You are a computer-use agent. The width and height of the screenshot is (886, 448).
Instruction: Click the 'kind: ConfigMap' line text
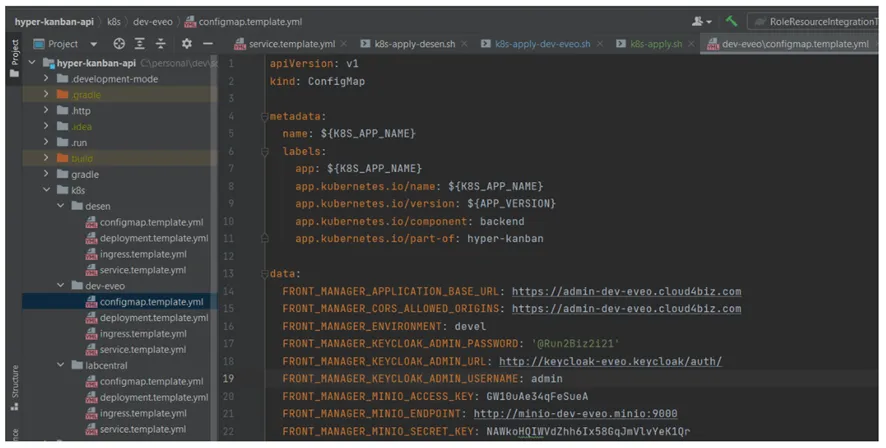click(x=317, y=81)
